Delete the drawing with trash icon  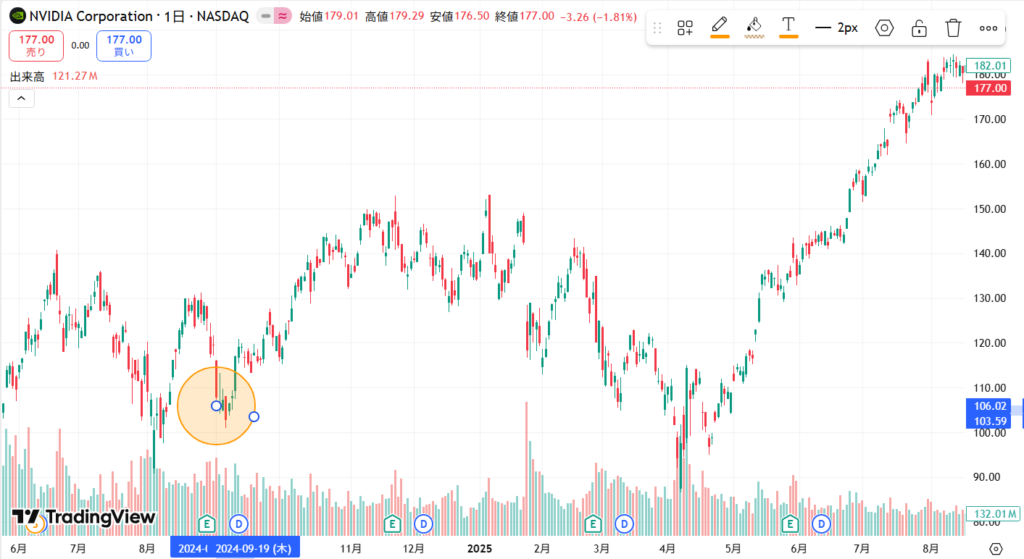coord(954,28)
